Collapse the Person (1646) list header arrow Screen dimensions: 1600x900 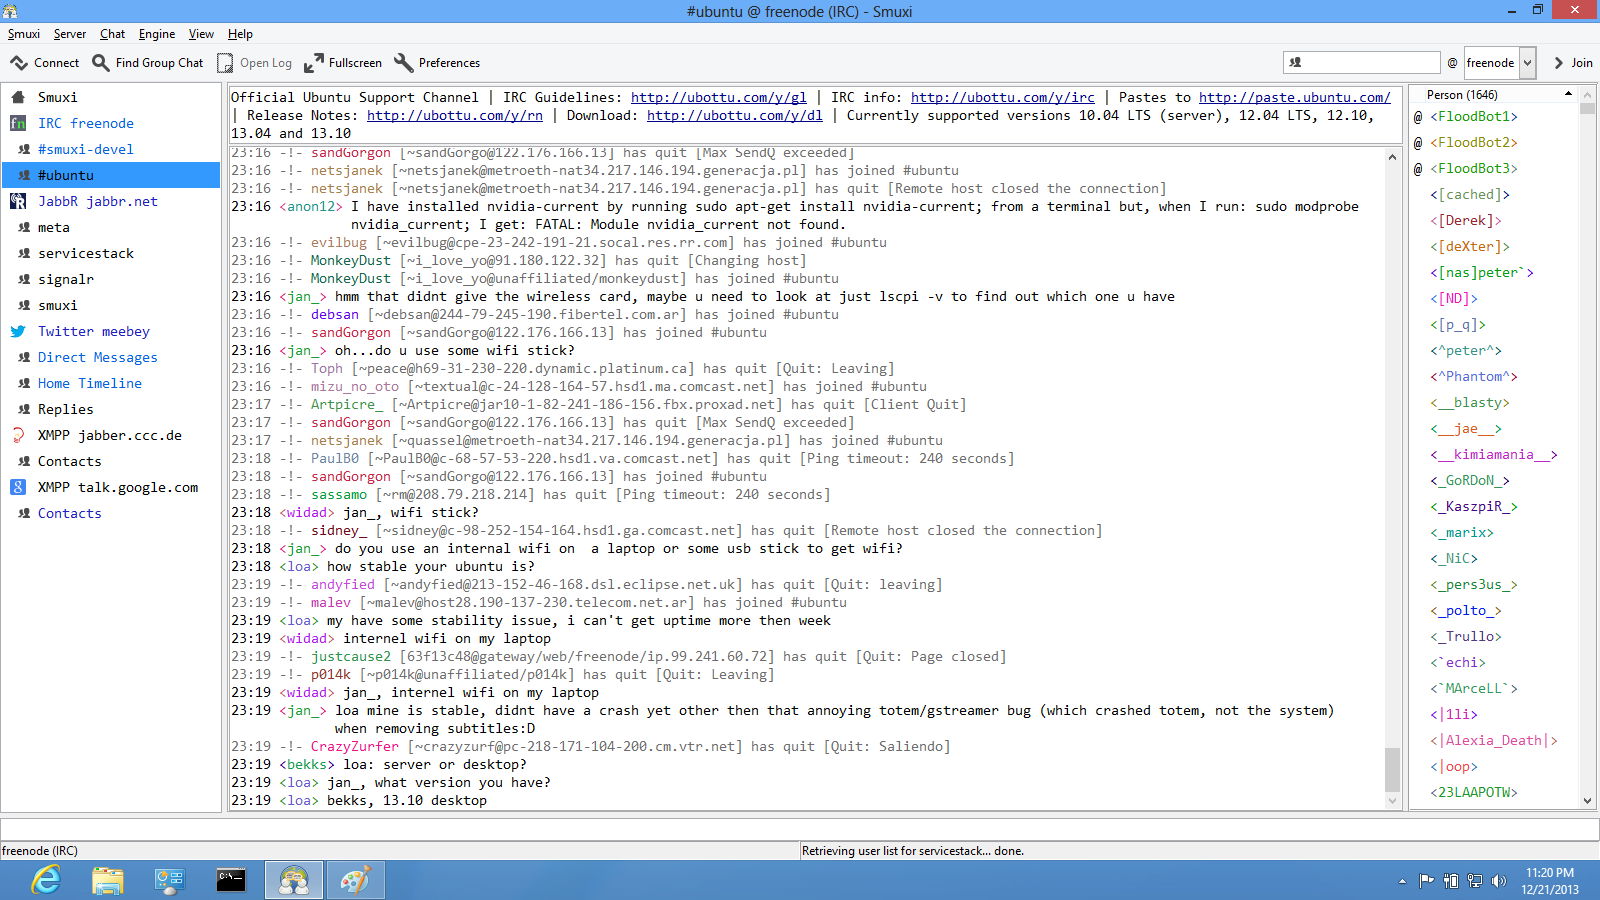(1568, 94)
